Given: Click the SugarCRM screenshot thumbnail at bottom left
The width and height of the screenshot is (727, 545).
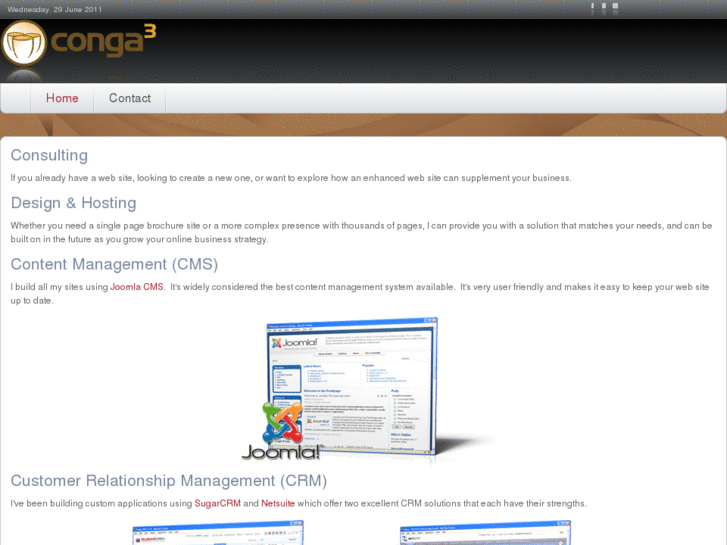Looking at the screenshot, I should click(x=218, y=533).
